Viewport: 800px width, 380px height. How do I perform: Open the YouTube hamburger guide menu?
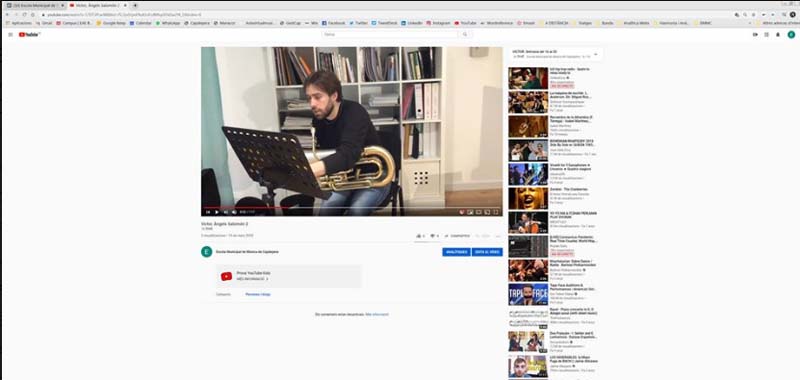10,35
